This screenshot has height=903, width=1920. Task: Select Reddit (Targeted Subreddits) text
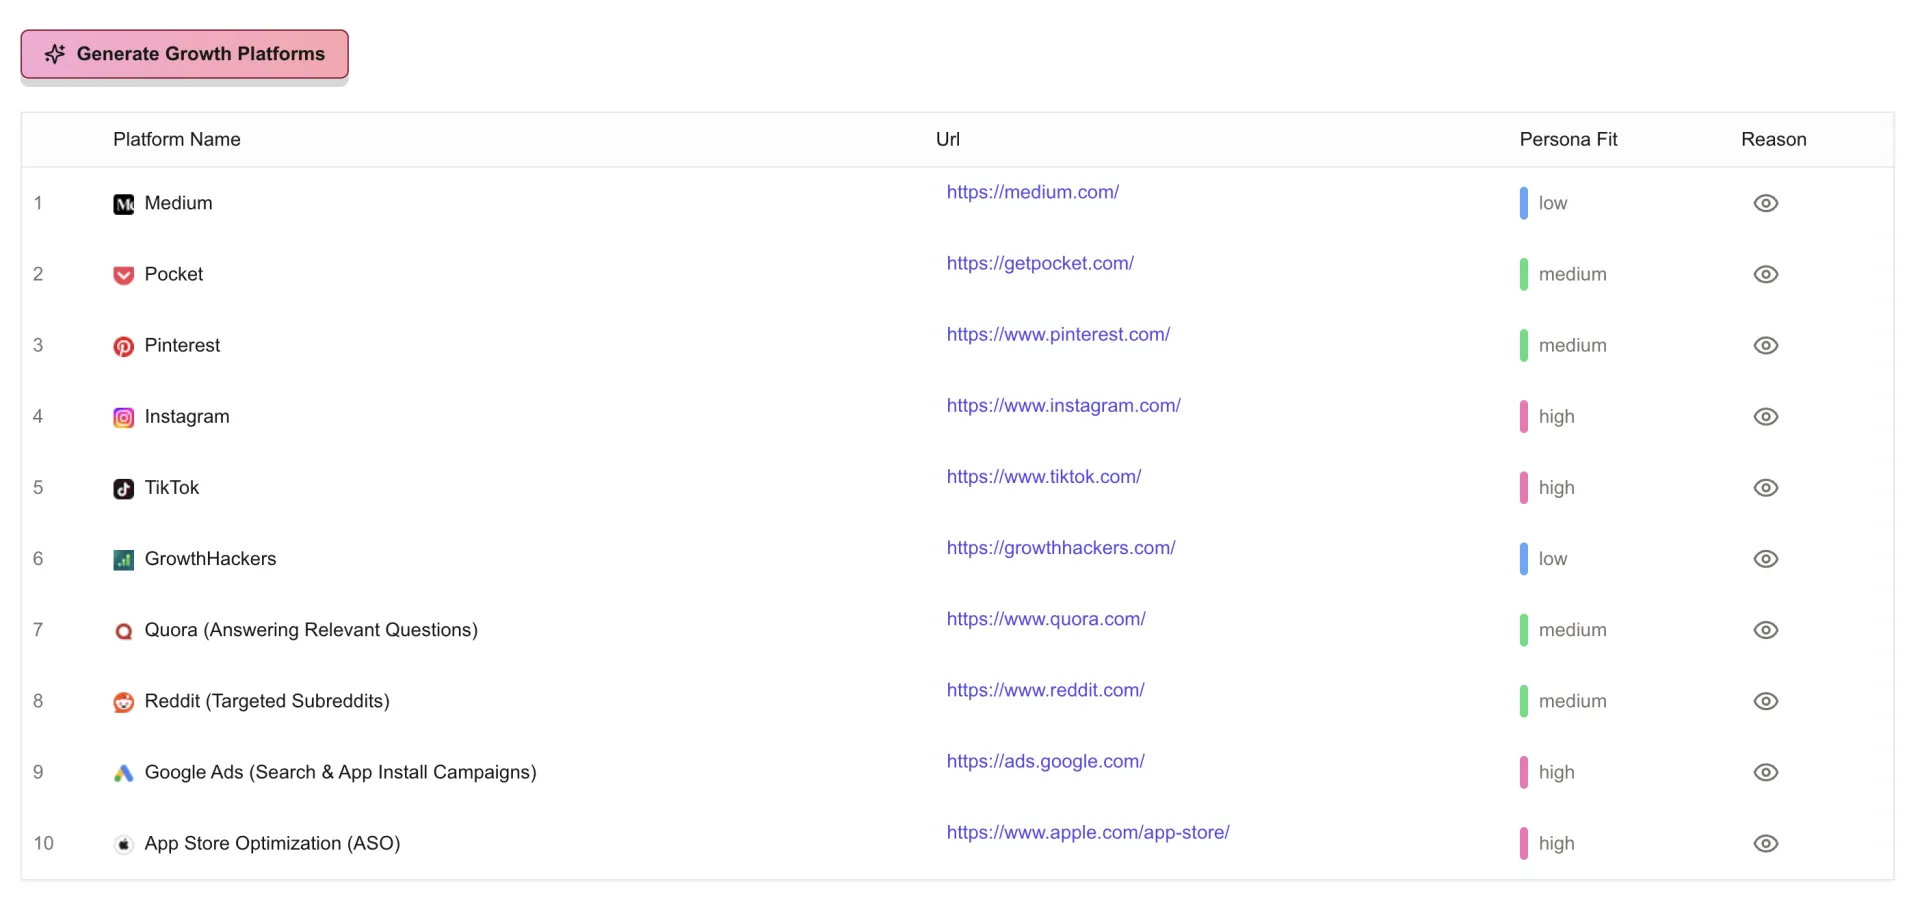click(x=267, y=701)
